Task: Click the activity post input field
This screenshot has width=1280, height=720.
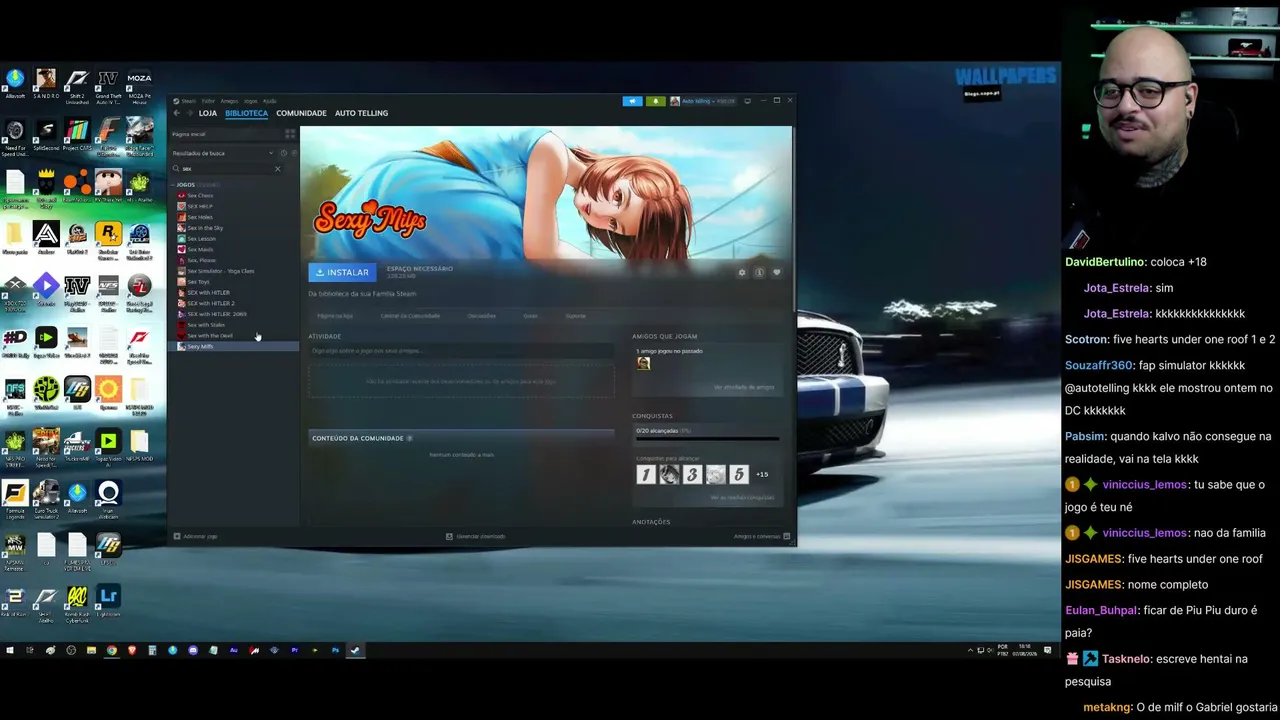Action: point(461,350)
